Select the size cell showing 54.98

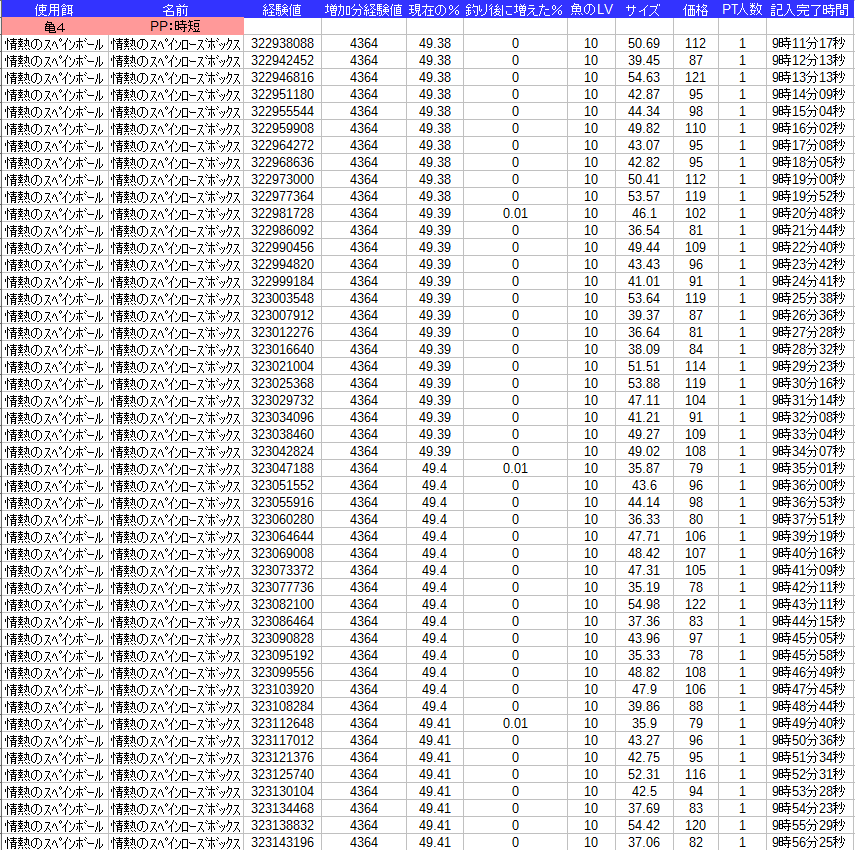coord(643,604)
